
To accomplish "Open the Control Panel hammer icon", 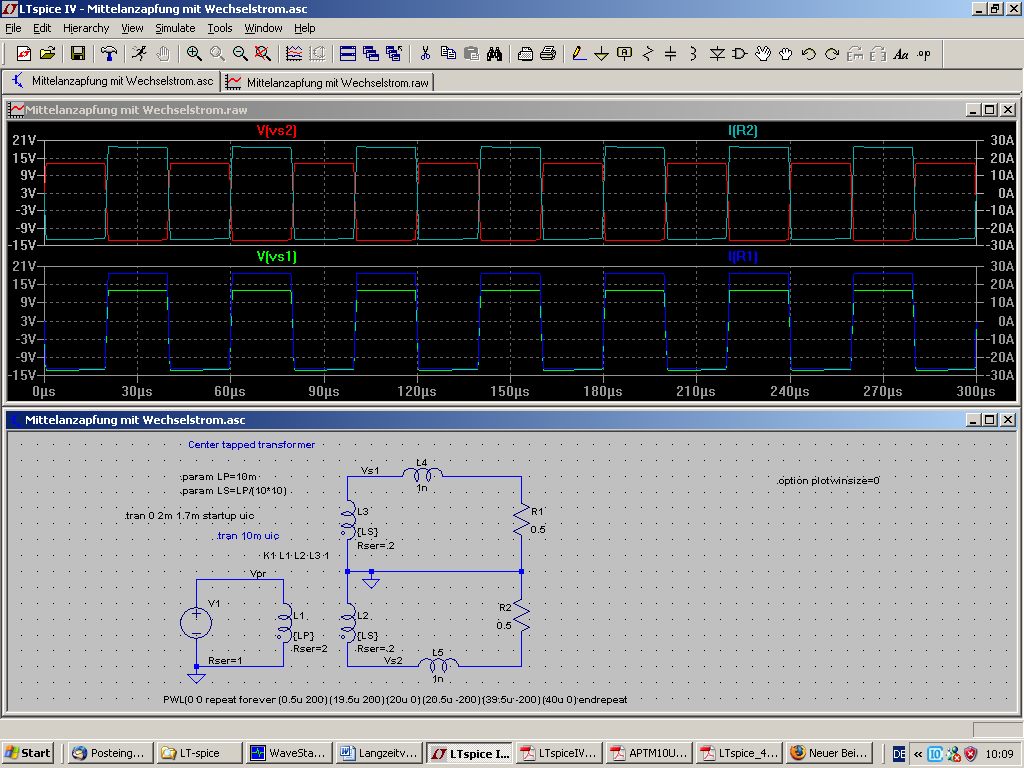I will 108,54.
